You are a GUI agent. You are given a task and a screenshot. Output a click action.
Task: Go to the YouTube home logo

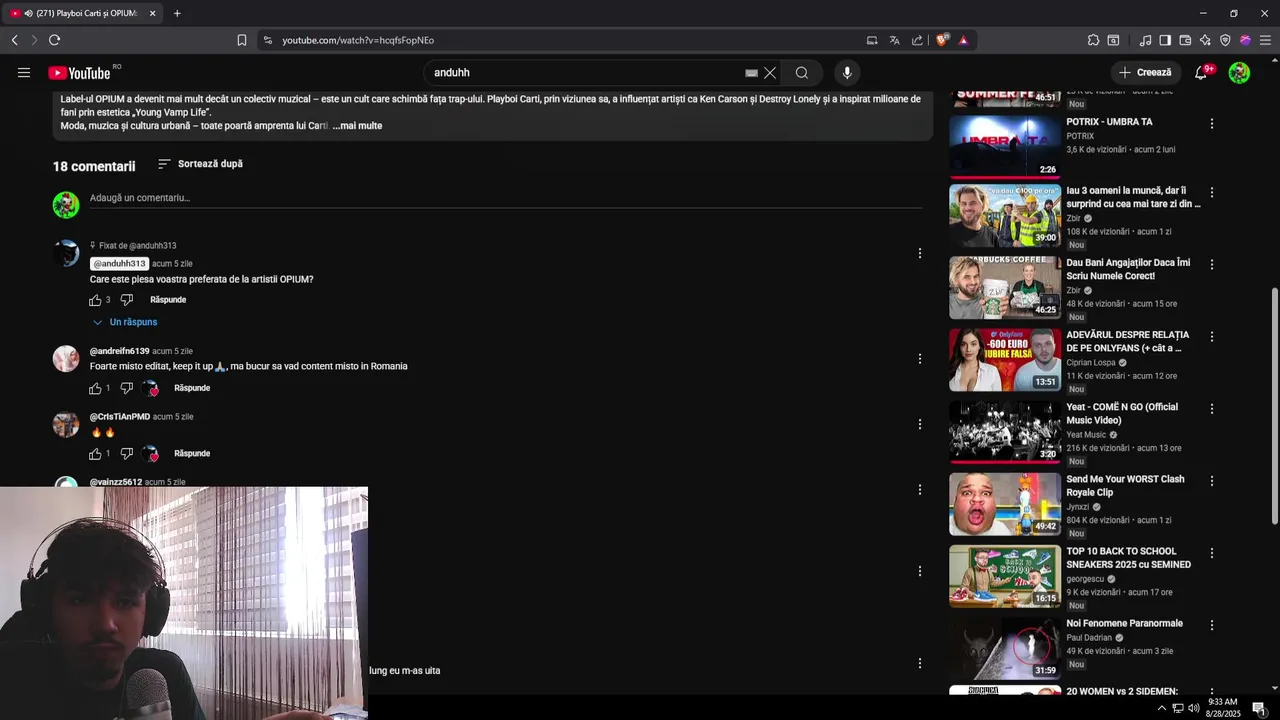(79, 73)
